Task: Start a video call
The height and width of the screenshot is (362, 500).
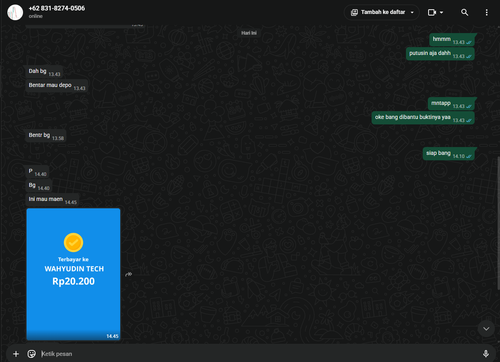Action: coord(432,12)
